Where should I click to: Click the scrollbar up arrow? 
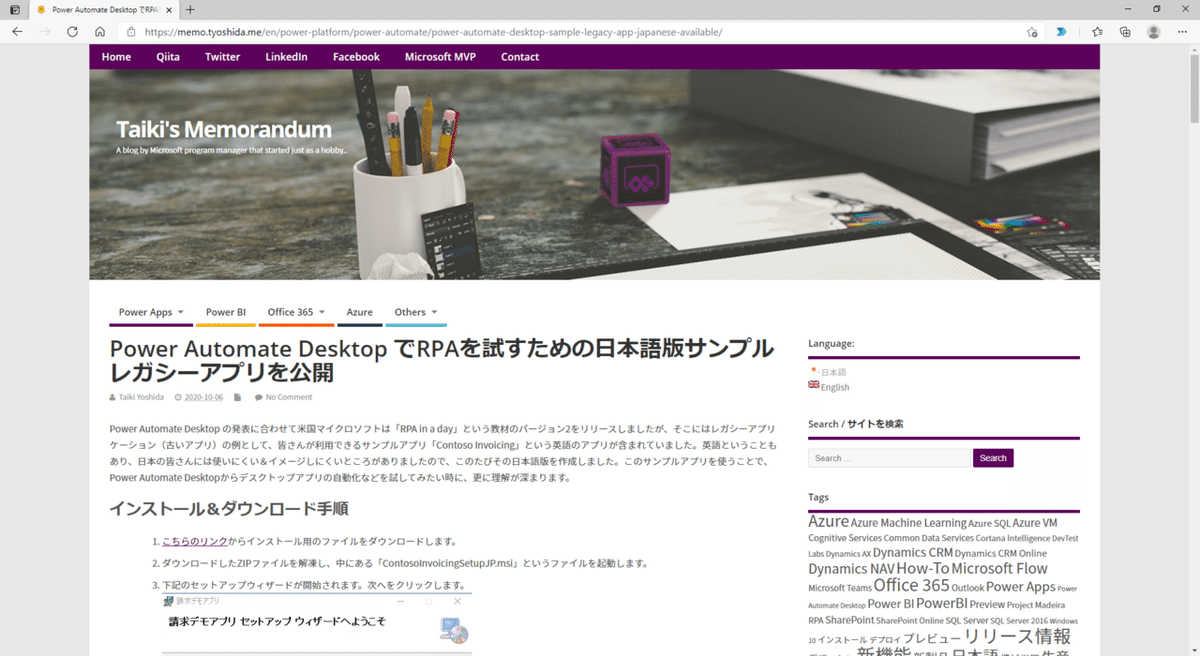tap(1194, 49)
